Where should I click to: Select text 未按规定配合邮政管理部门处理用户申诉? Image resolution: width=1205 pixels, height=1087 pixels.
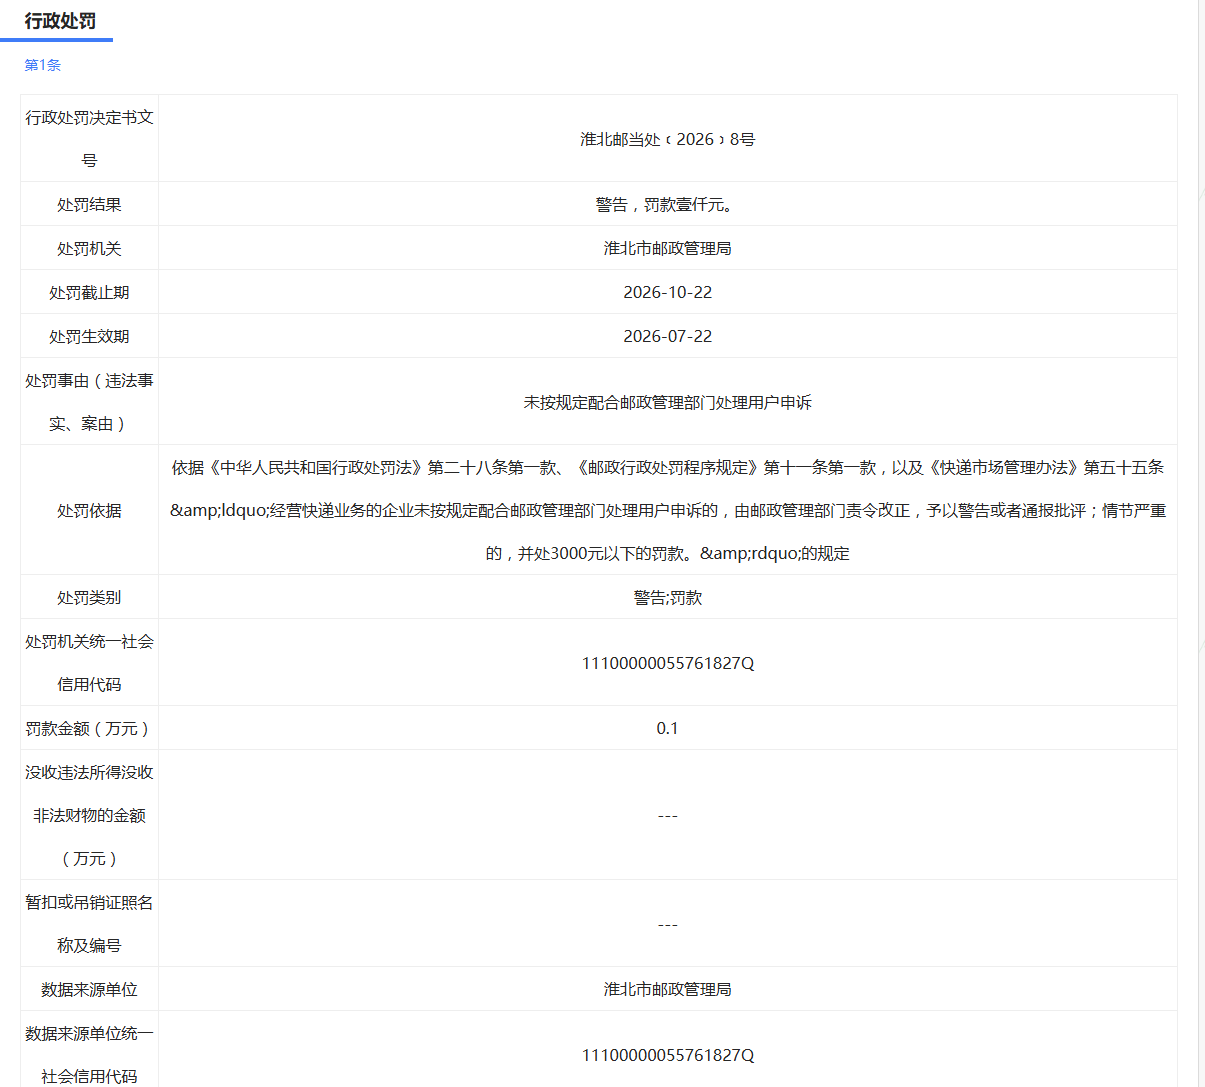[667, 402]
